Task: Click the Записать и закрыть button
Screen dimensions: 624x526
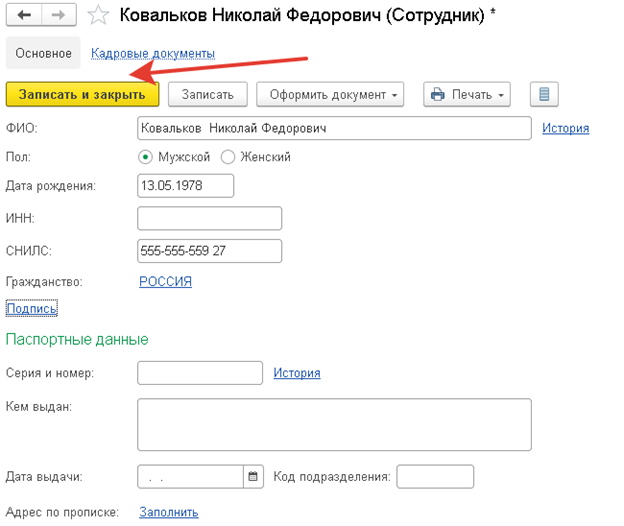Action: [x=82, y=94]
